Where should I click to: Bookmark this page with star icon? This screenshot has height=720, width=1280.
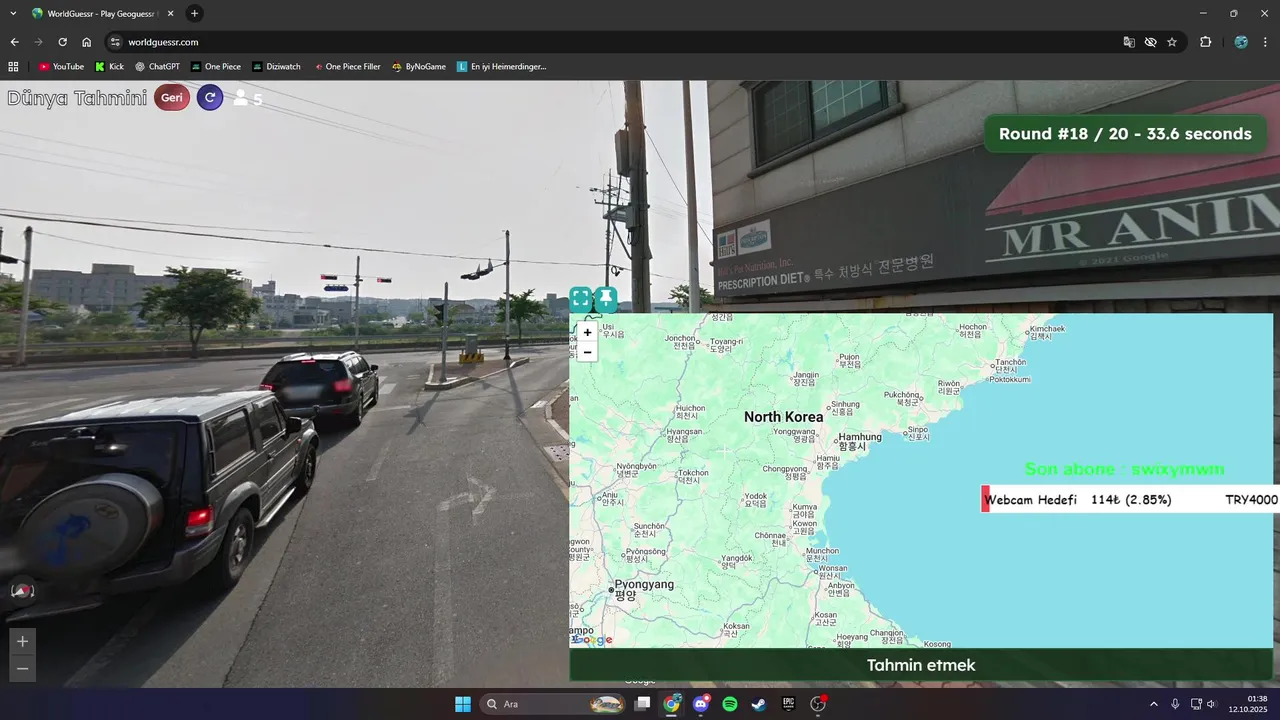[x=1172, y=42]
